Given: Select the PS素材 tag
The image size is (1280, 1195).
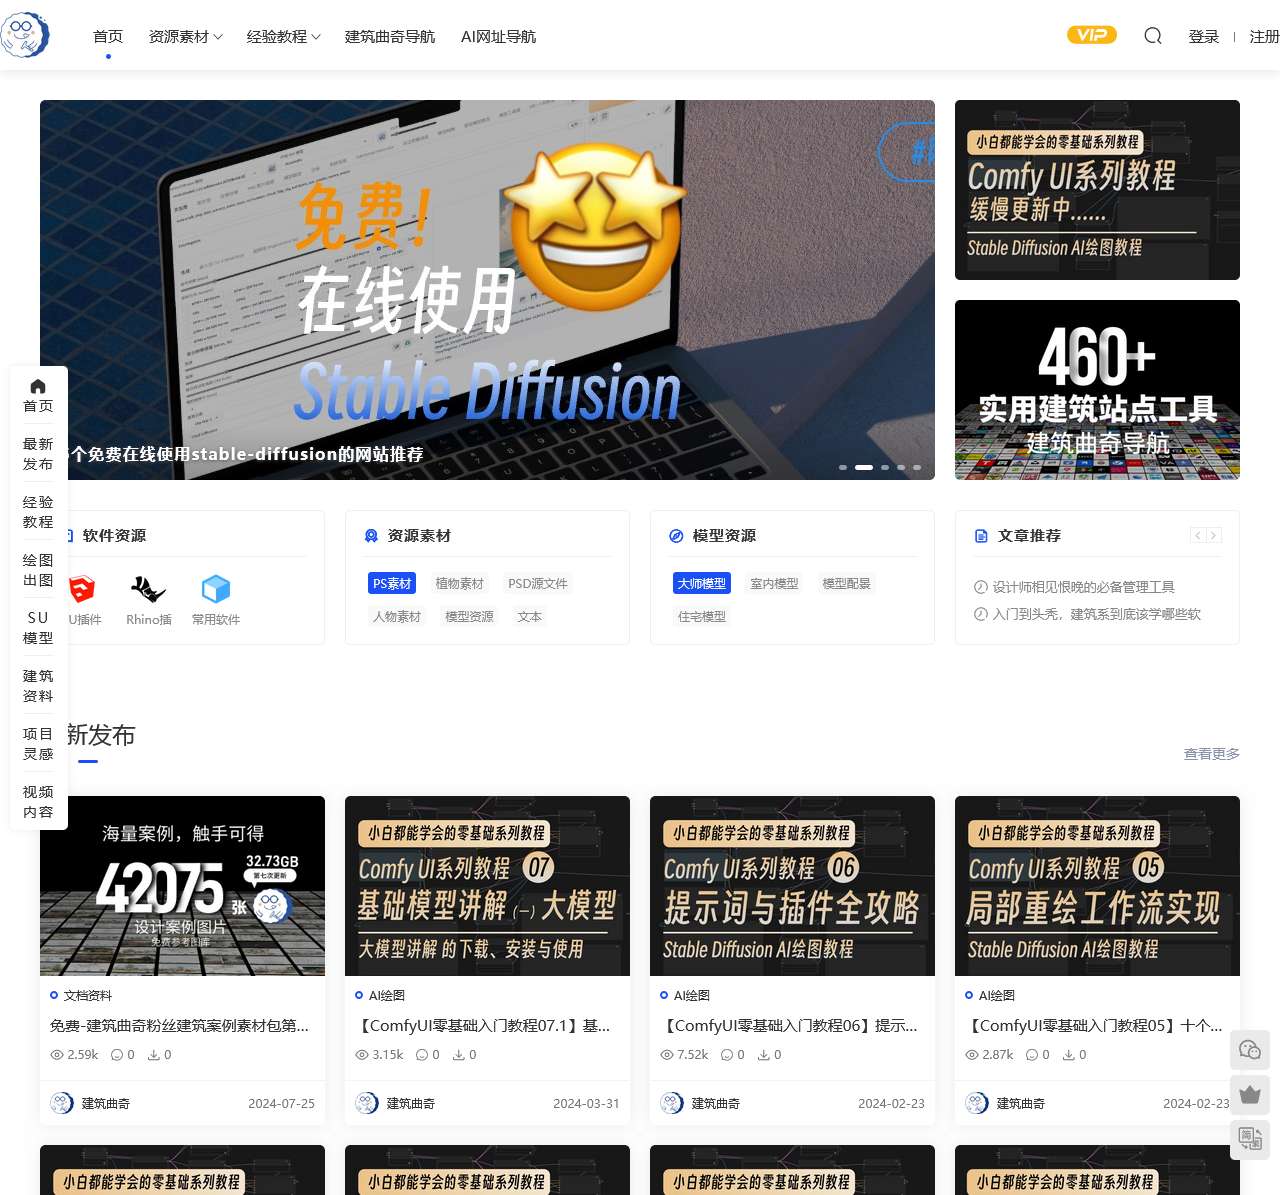Looking at the screenshot, I should coord(392,584).
